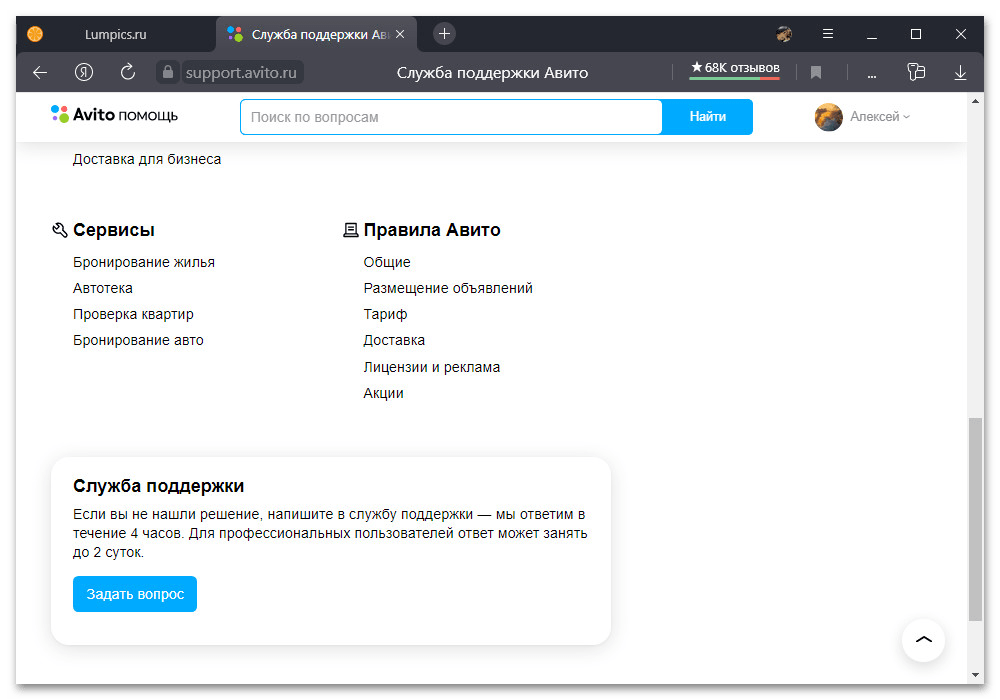
Task: Click the Avito помощь logo
Action: point(114,115)
